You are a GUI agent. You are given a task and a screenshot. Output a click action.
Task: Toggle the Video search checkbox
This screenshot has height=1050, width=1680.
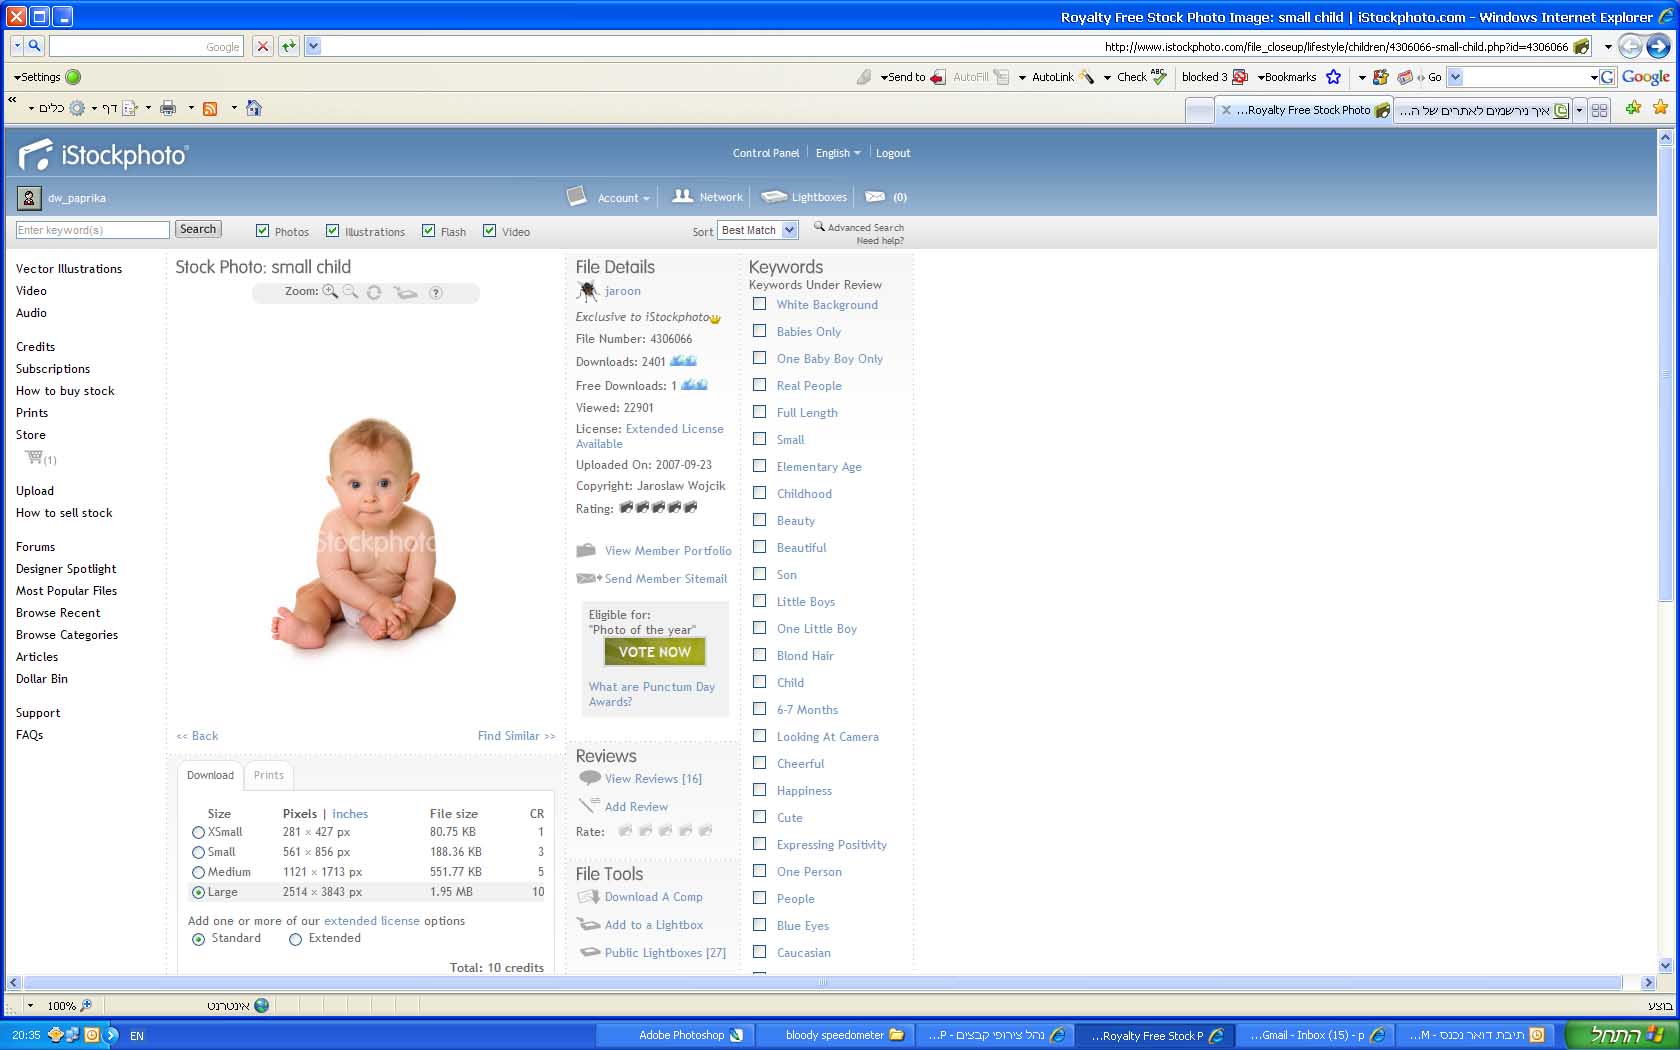pos(489,231)
